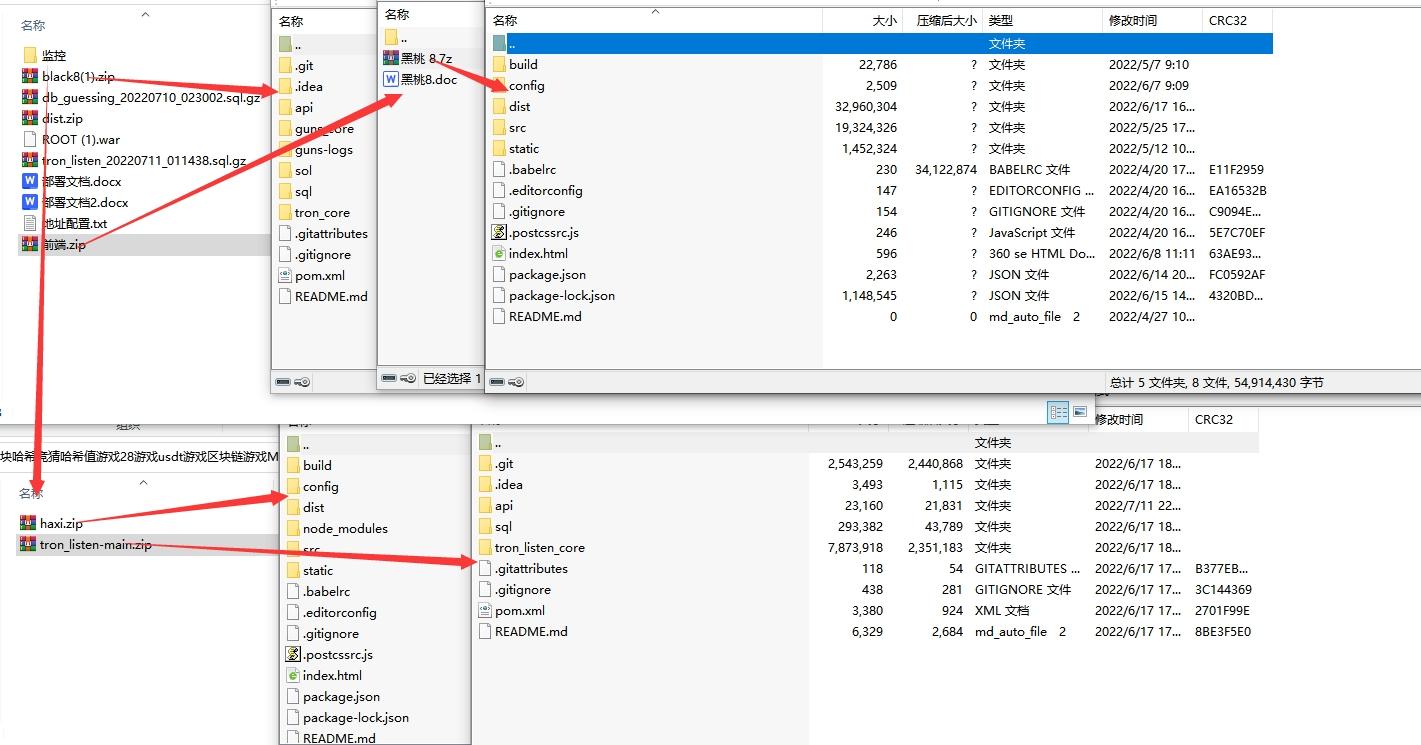Select the tron_listen-main.zip file entry

[x=96, y=545]
